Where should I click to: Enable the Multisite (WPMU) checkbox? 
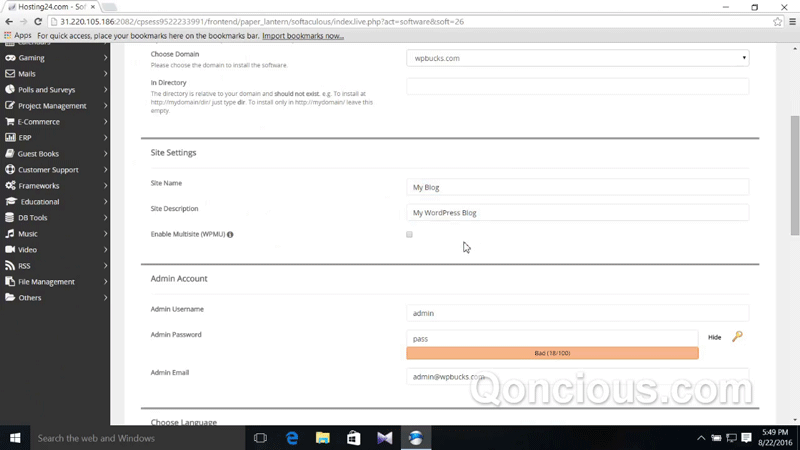coord(410,235)
